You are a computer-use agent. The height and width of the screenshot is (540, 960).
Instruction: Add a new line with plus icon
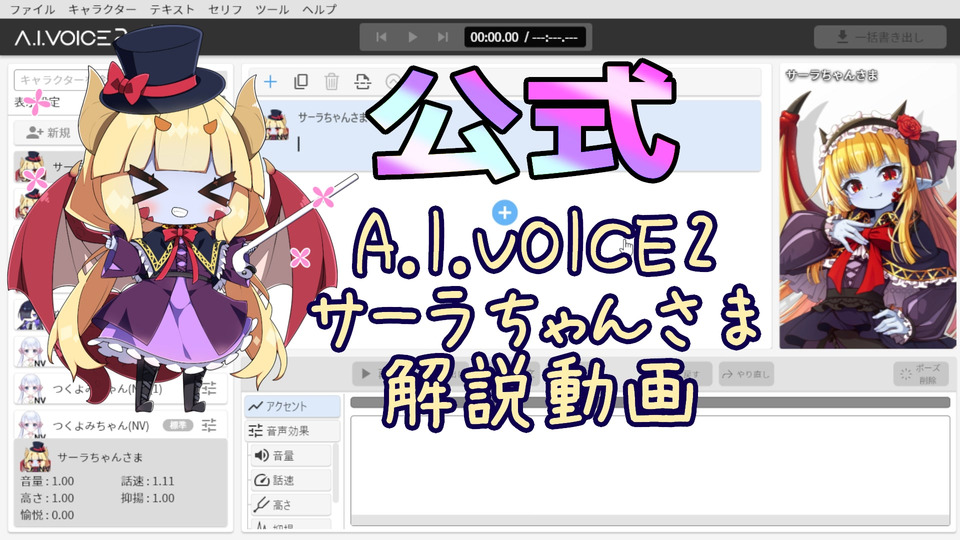270,81
